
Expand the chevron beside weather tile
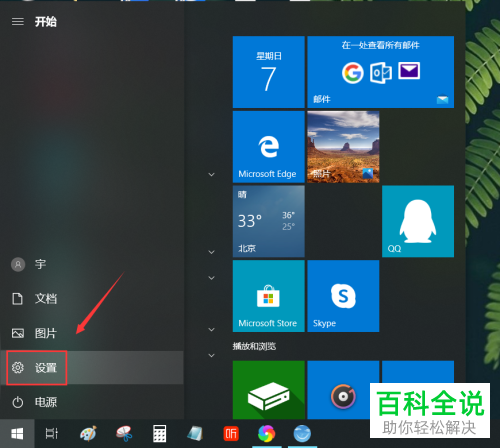(x=211, y=252)
